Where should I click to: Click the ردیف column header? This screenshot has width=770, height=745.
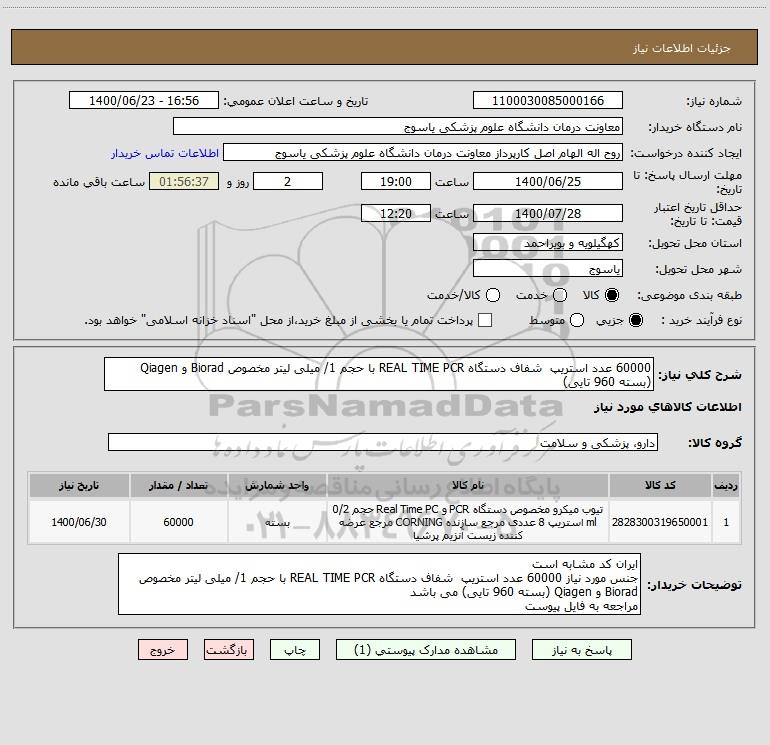(726, 486)
